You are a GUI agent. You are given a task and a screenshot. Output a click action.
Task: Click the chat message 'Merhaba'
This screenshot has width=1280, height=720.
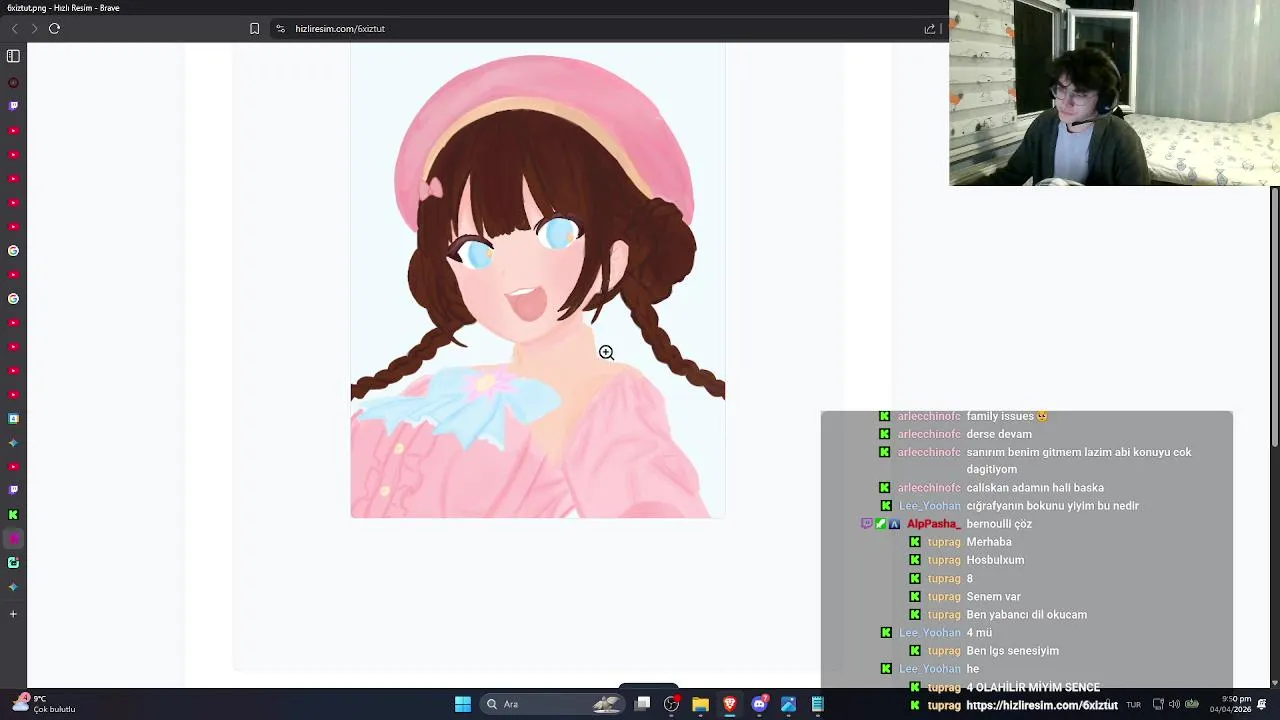[x=989, y=542]
